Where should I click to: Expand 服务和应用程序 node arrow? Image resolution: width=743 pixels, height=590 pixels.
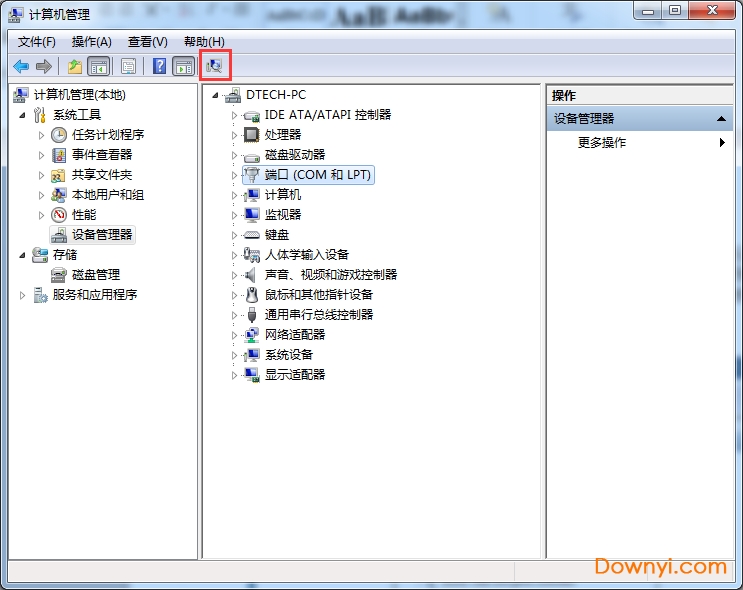(x=22, y=295)
